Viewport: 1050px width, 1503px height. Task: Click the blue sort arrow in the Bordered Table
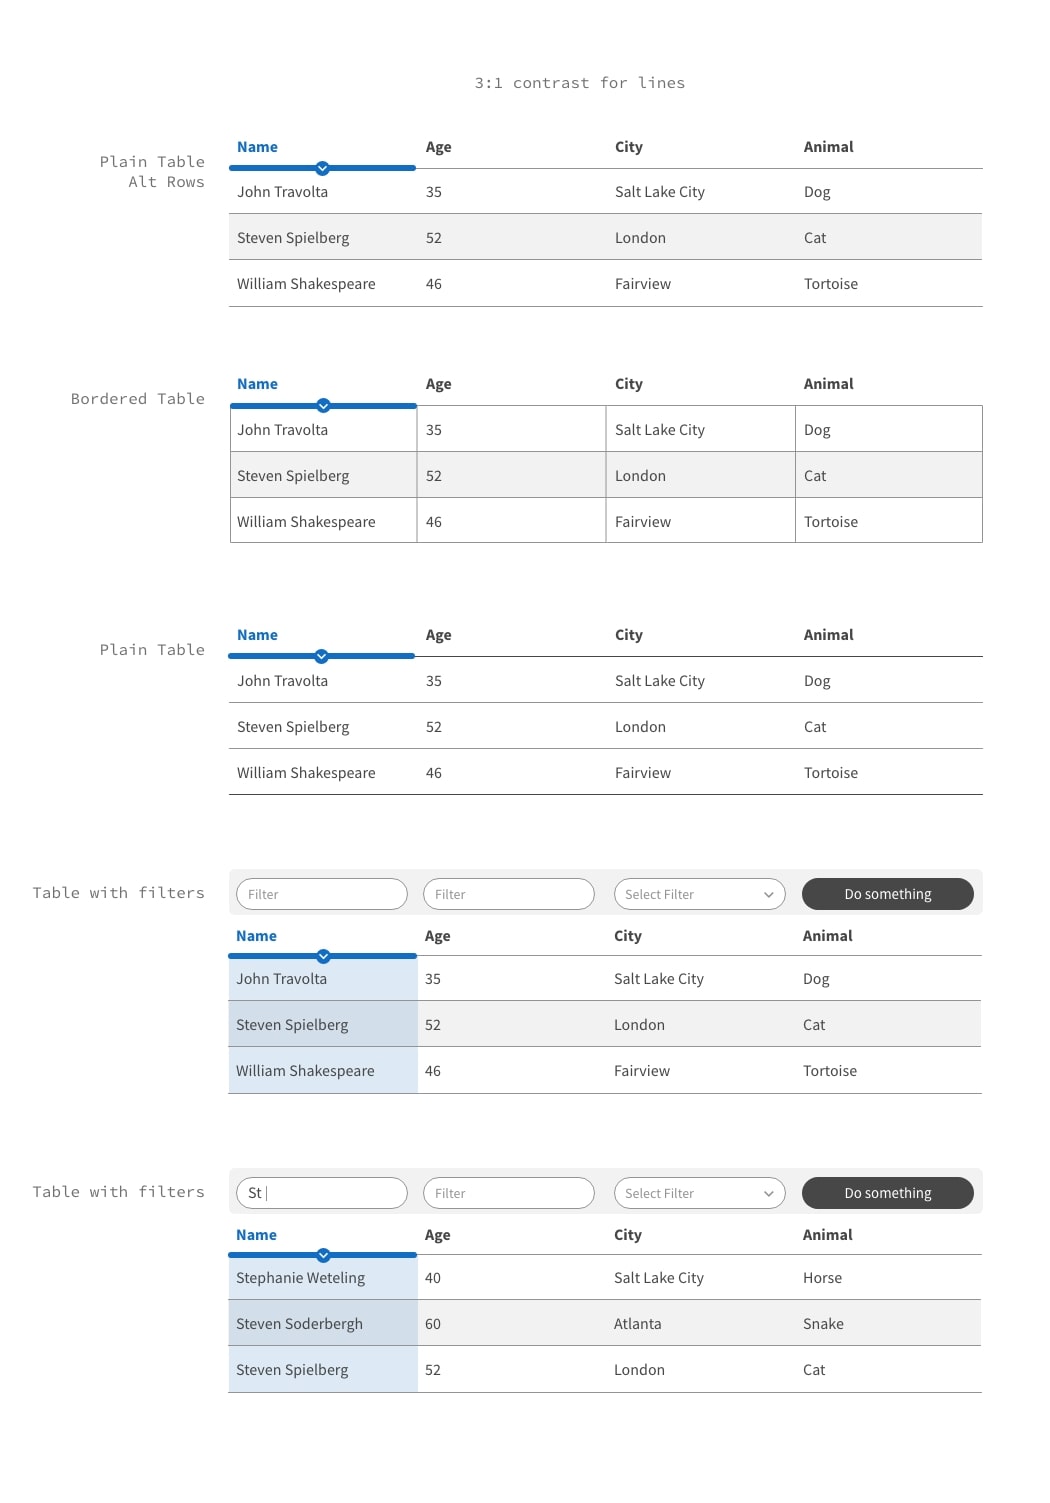click(x=322, y=406)
